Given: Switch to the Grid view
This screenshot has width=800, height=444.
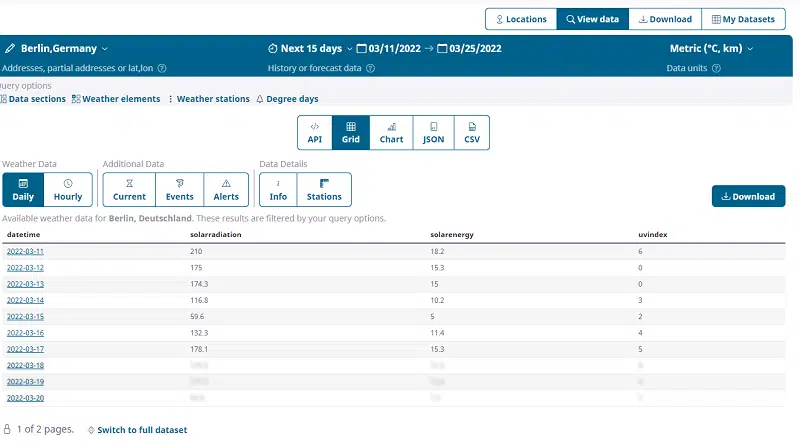Looking at the screenshot, I should pos(351,132).
